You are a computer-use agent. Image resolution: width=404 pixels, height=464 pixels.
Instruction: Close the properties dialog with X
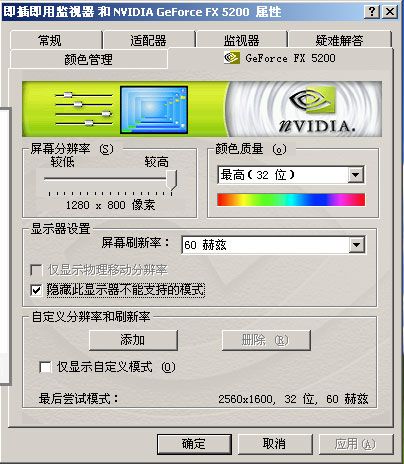tap(390, 12)
